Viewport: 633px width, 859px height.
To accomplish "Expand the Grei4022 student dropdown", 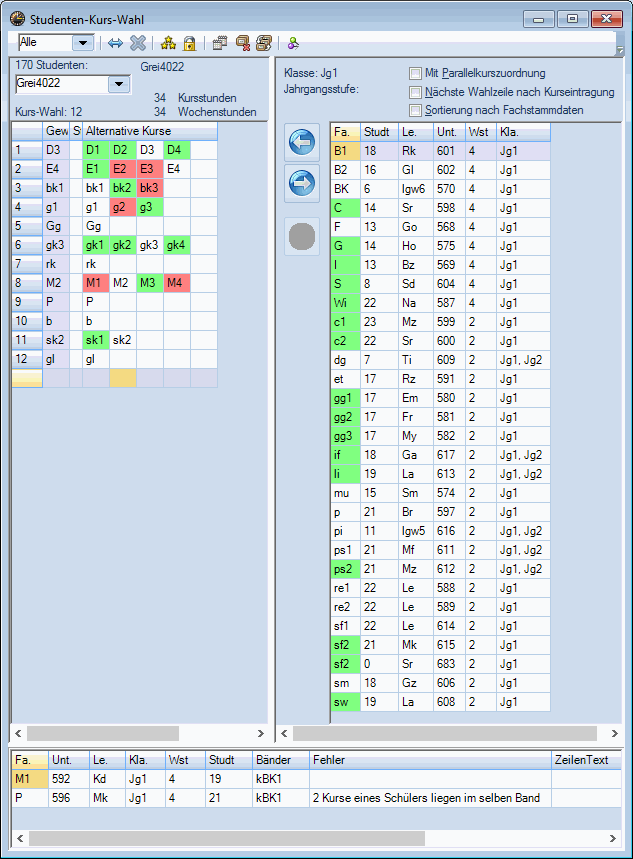I will (x=119, y=85).
